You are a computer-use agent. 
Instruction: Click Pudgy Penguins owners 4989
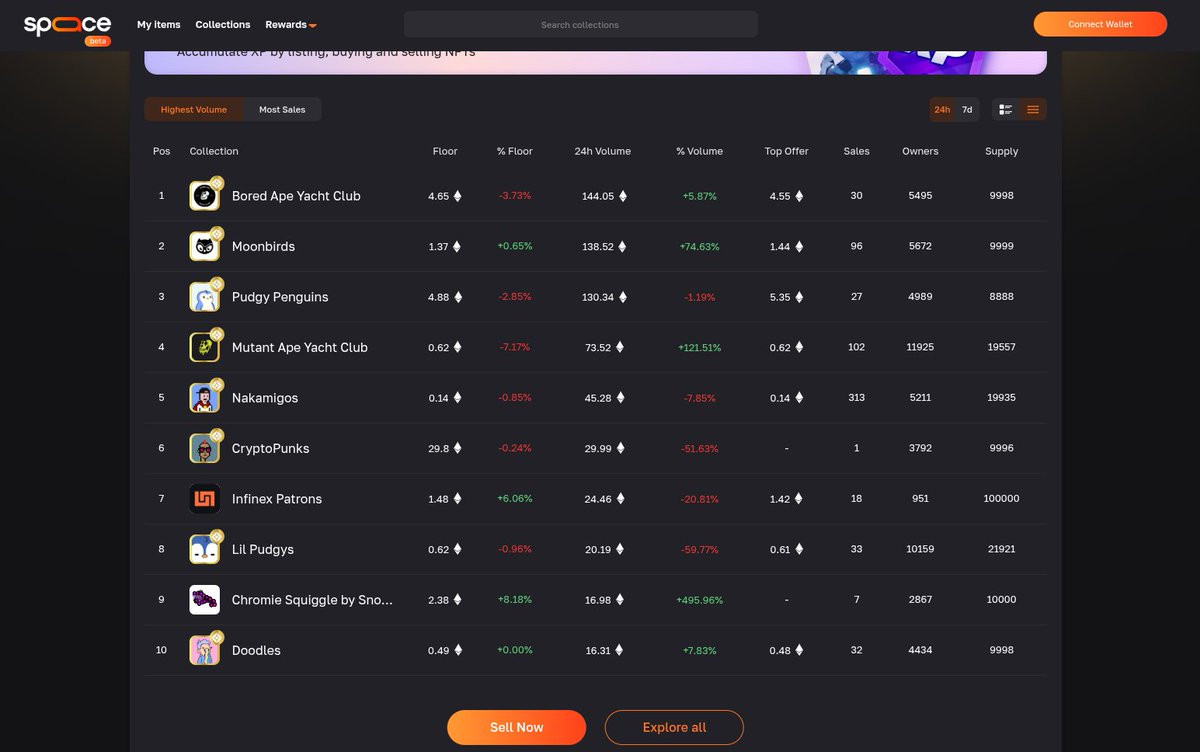pos(920,297)
